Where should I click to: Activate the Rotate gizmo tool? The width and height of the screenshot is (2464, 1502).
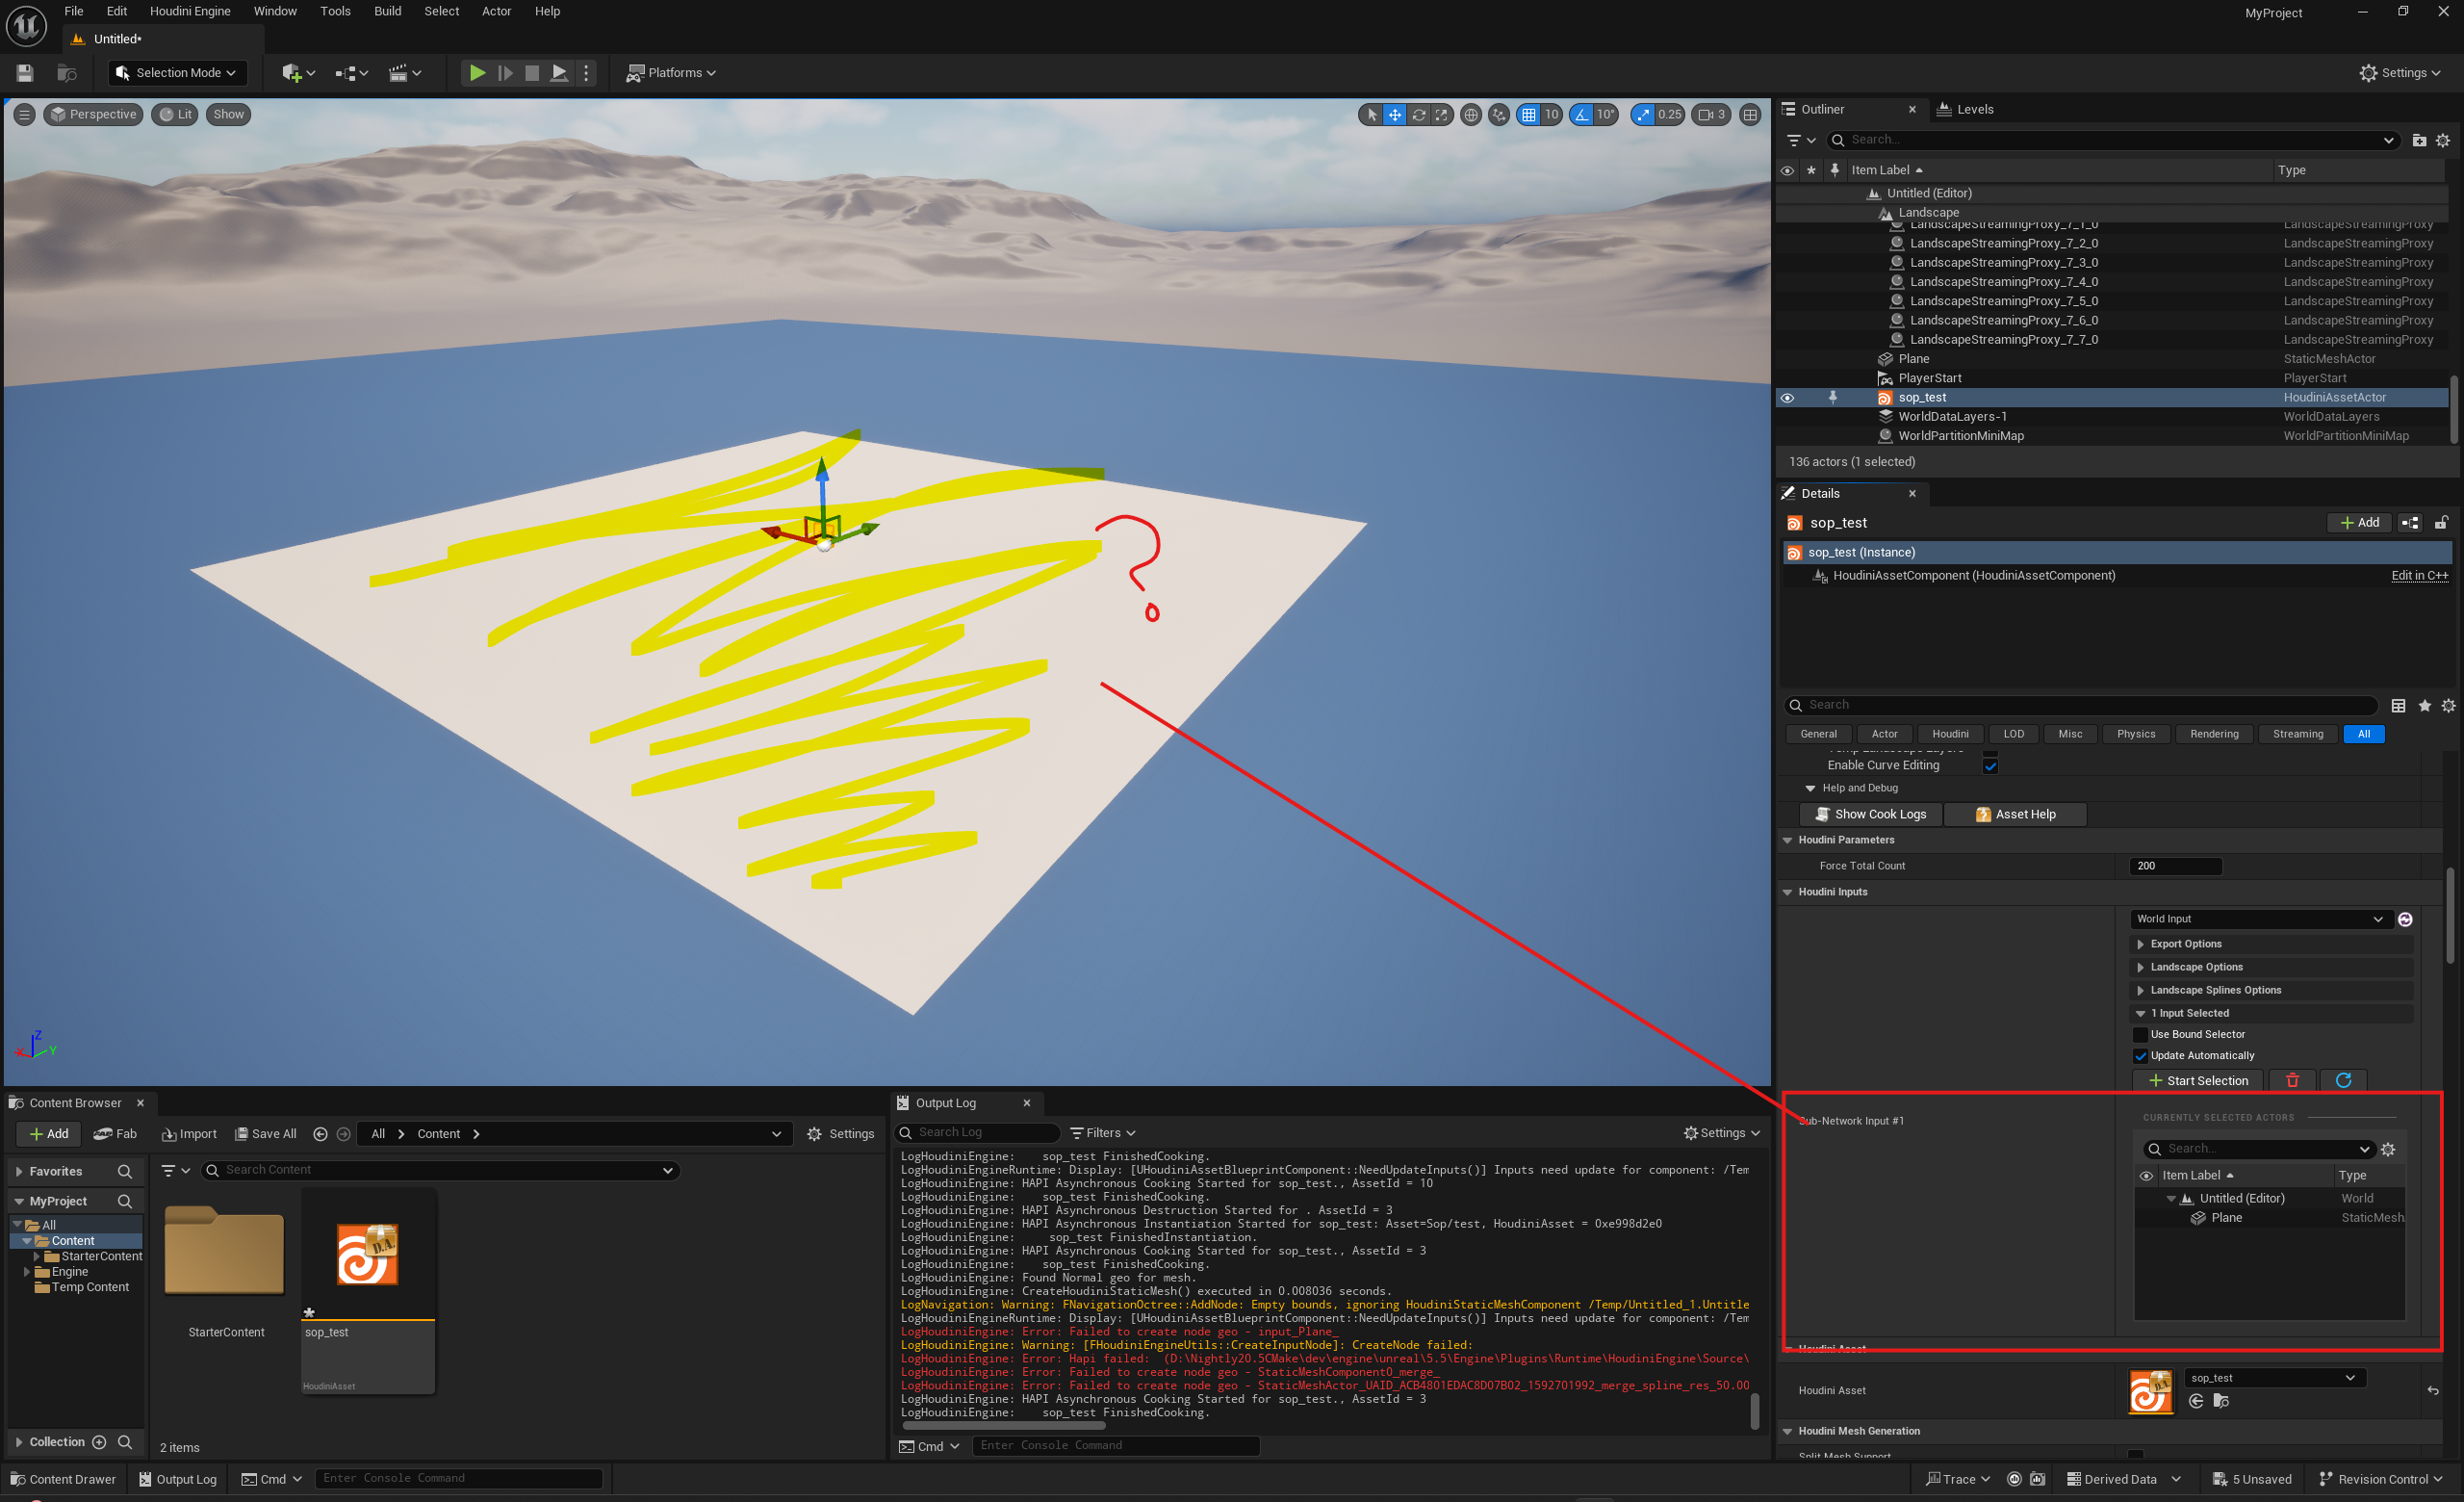point(1418,115)
